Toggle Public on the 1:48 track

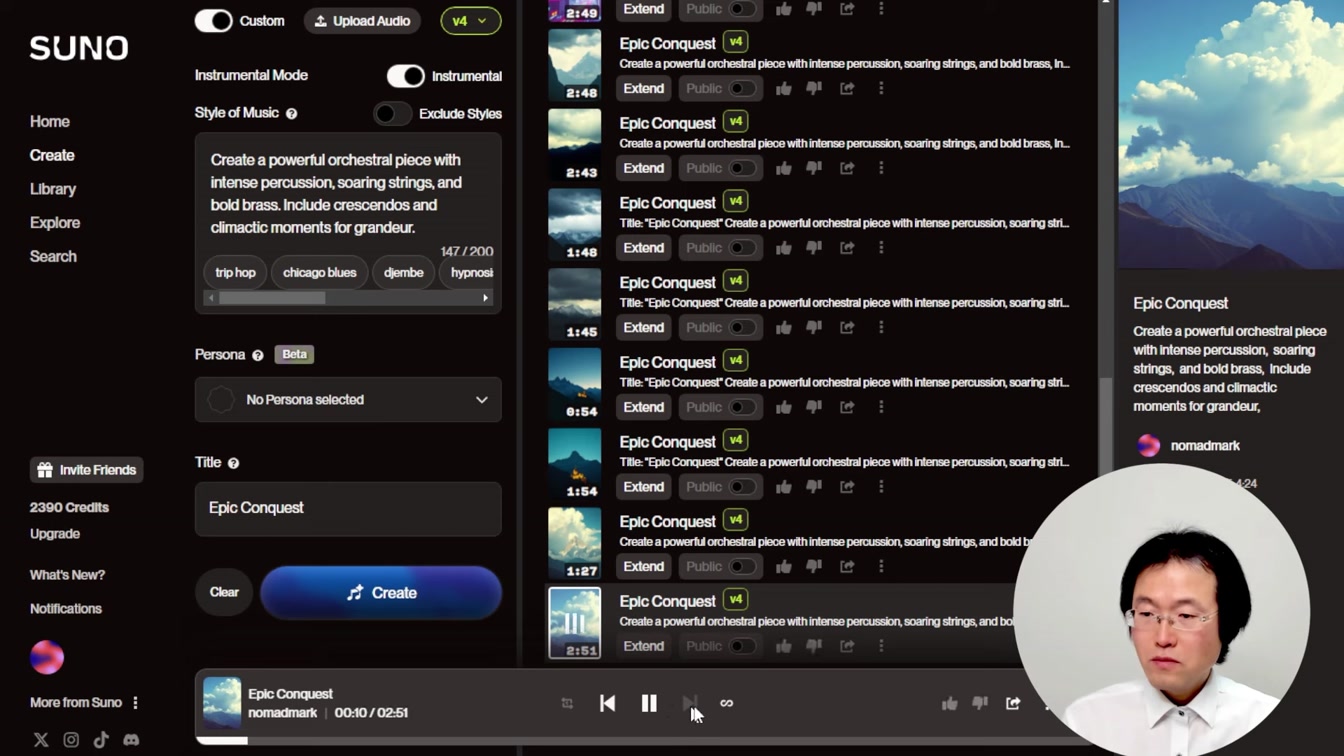pos(742,248)
